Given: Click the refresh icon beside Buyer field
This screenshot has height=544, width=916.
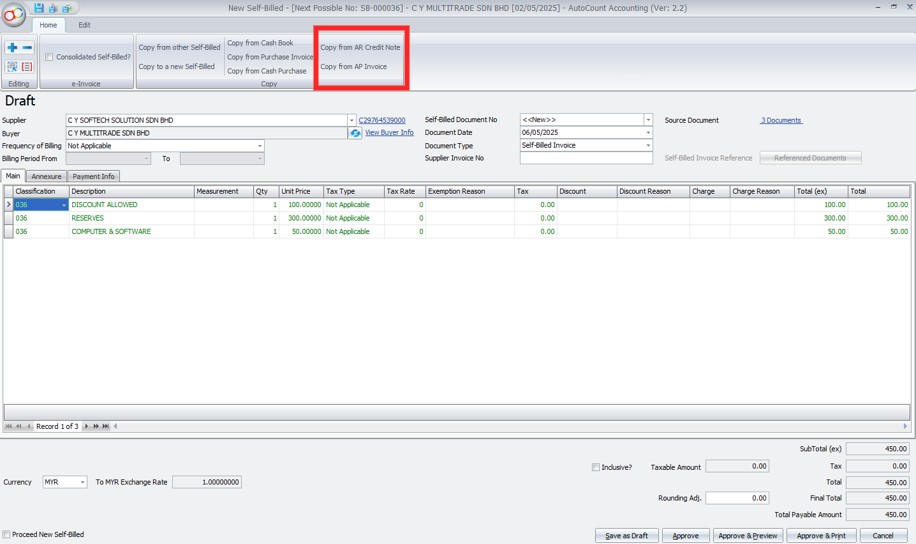Looking at the screenshot, I should click(x=355, y=133).
